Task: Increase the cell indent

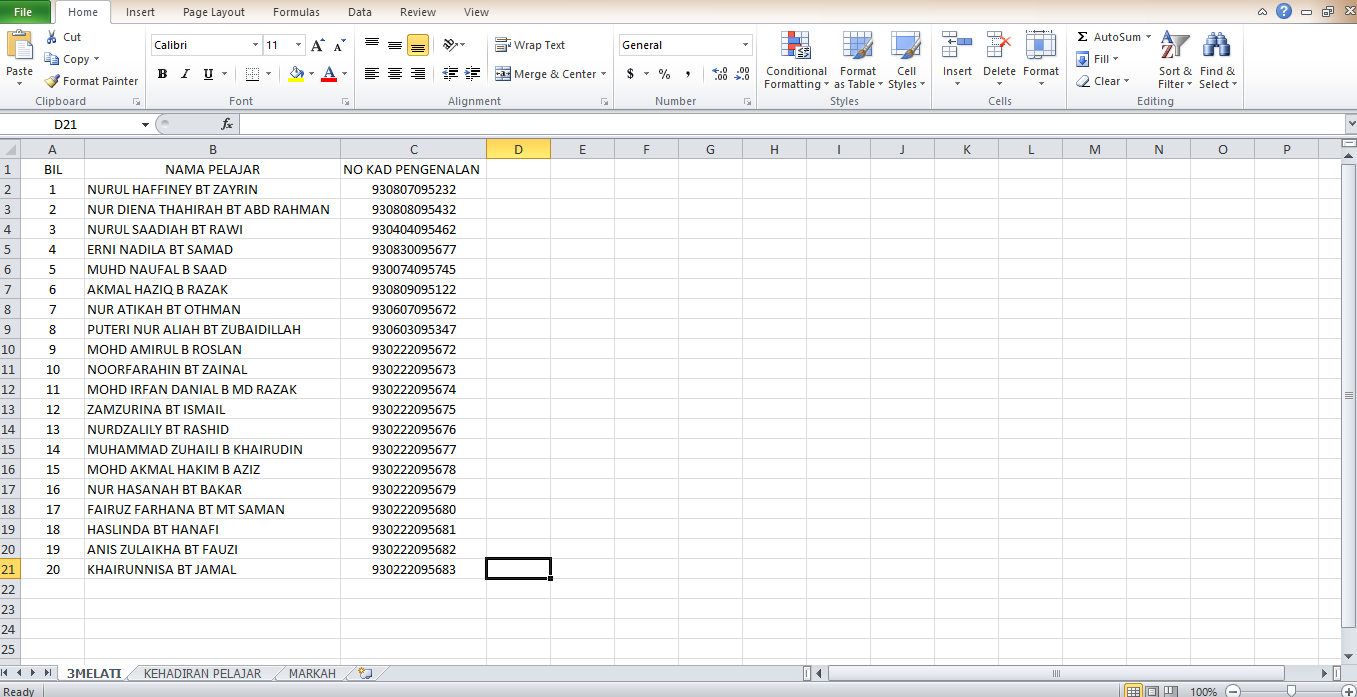Action: (x=473, y=74)
